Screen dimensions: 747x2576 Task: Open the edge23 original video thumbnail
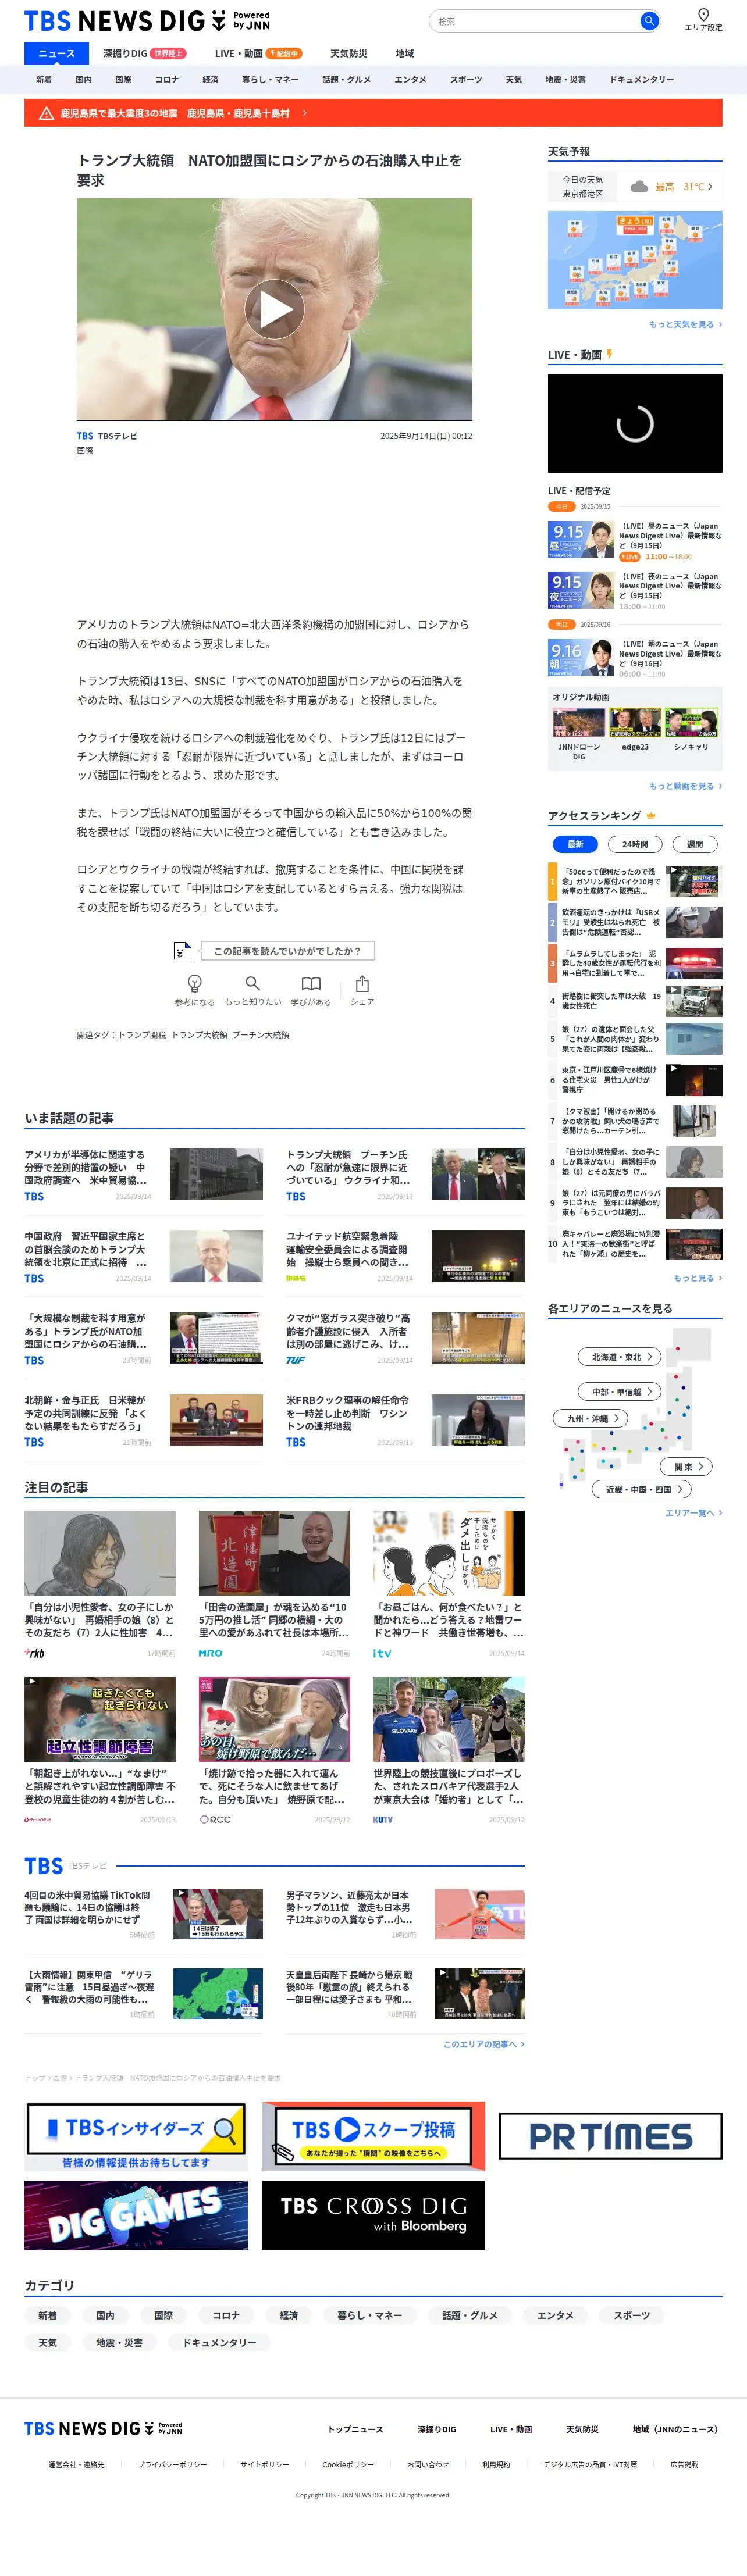click(635, 723)
